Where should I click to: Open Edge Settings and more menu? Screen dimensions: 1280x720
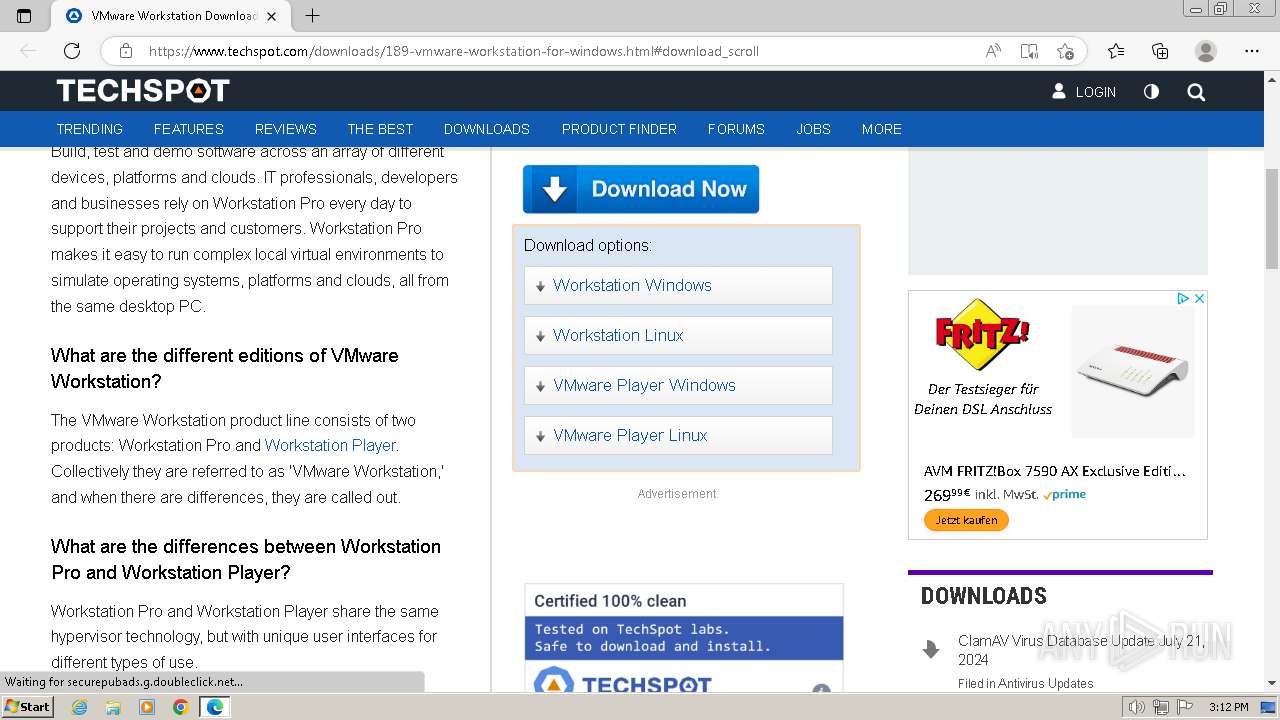[x=1252, y=51]
